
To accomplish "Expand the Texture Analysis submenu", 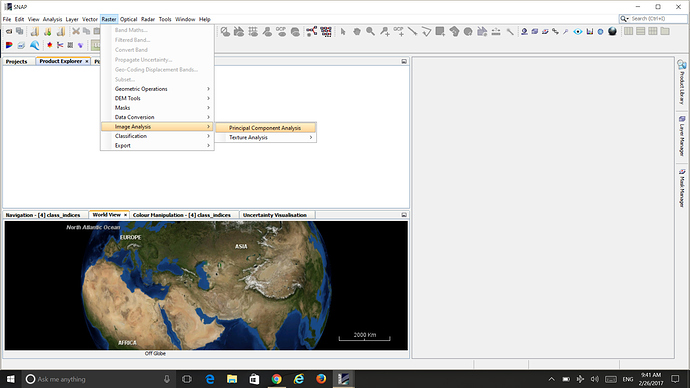I will tap(266, 138).
